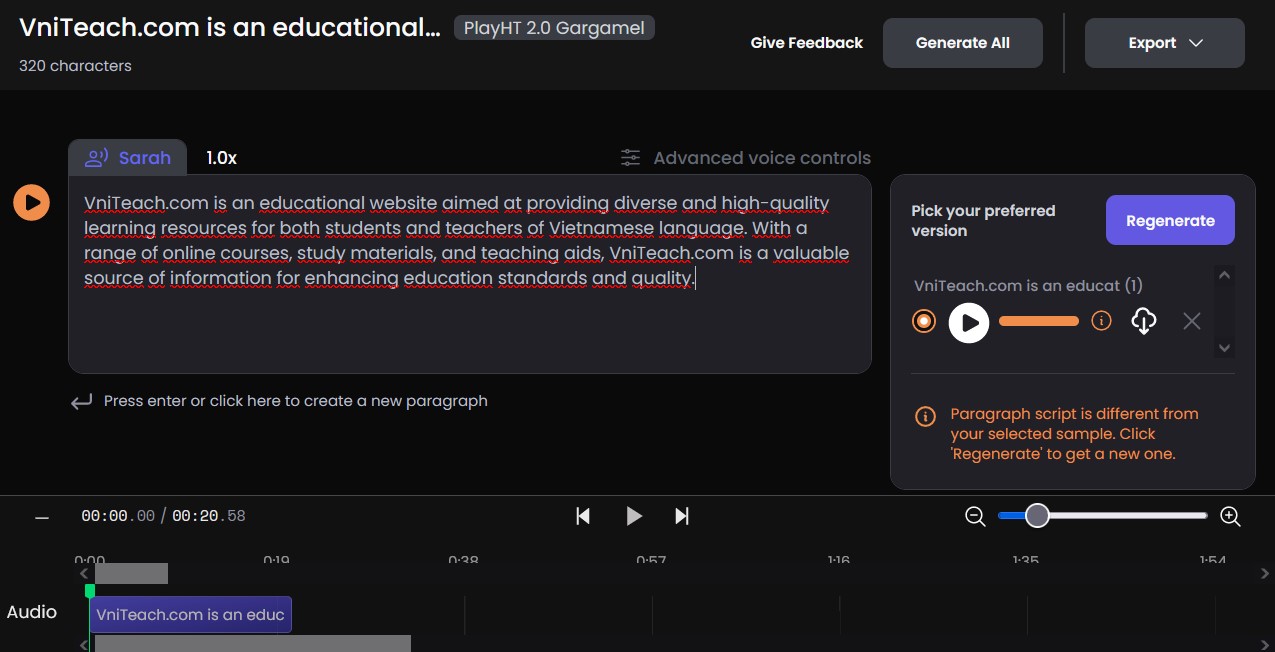Adjust the timeline zoom slider handle
The height and width of the screenshot is (652, 1275).
point(1037,516)
